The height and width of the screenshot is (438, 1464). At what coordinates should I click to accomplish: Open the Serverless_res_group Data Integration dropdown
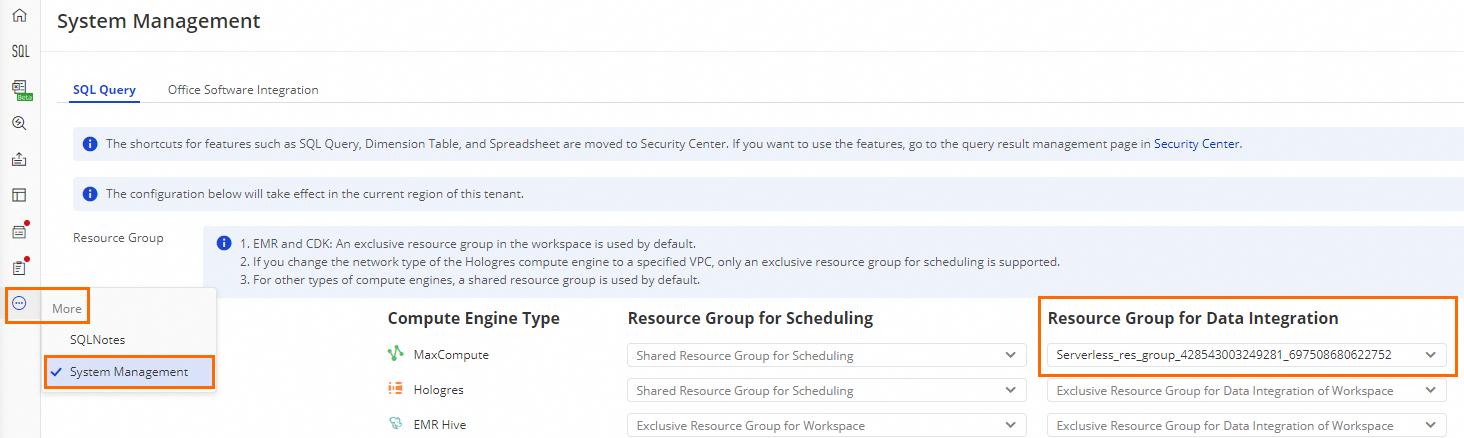coord(1246,355)
